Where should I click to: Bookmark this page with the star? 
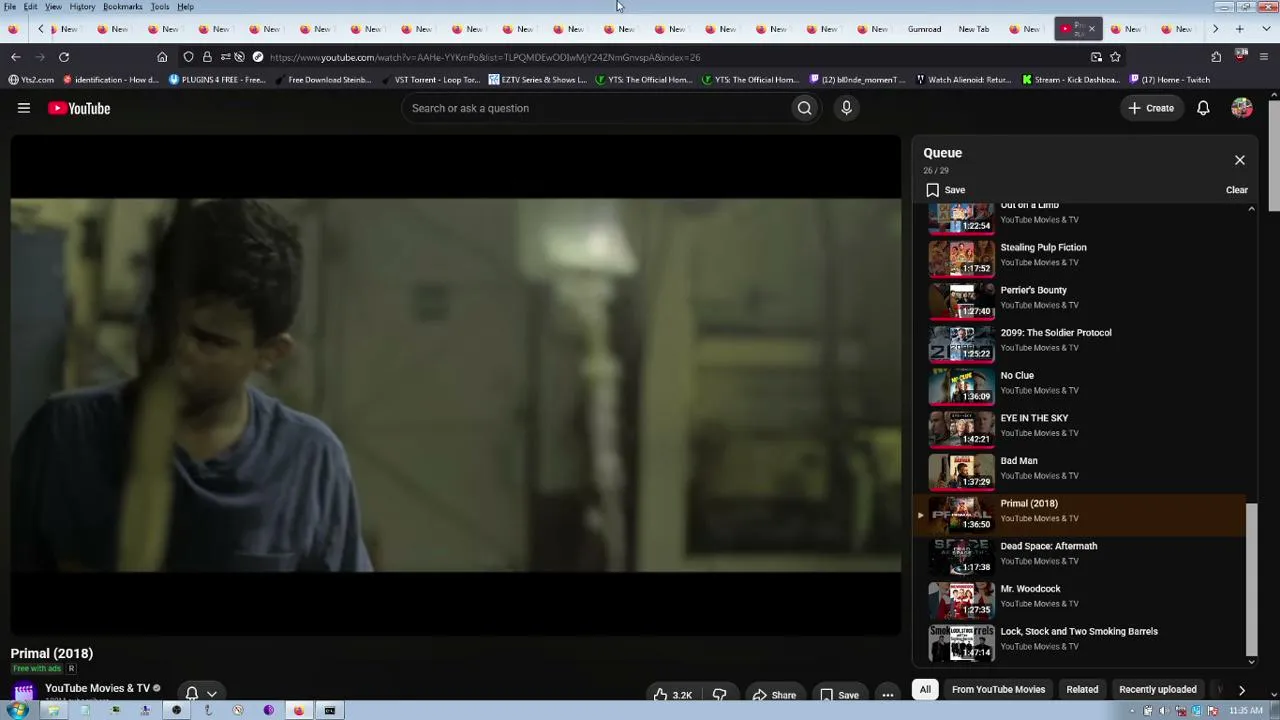click(x=1115, y=57)
